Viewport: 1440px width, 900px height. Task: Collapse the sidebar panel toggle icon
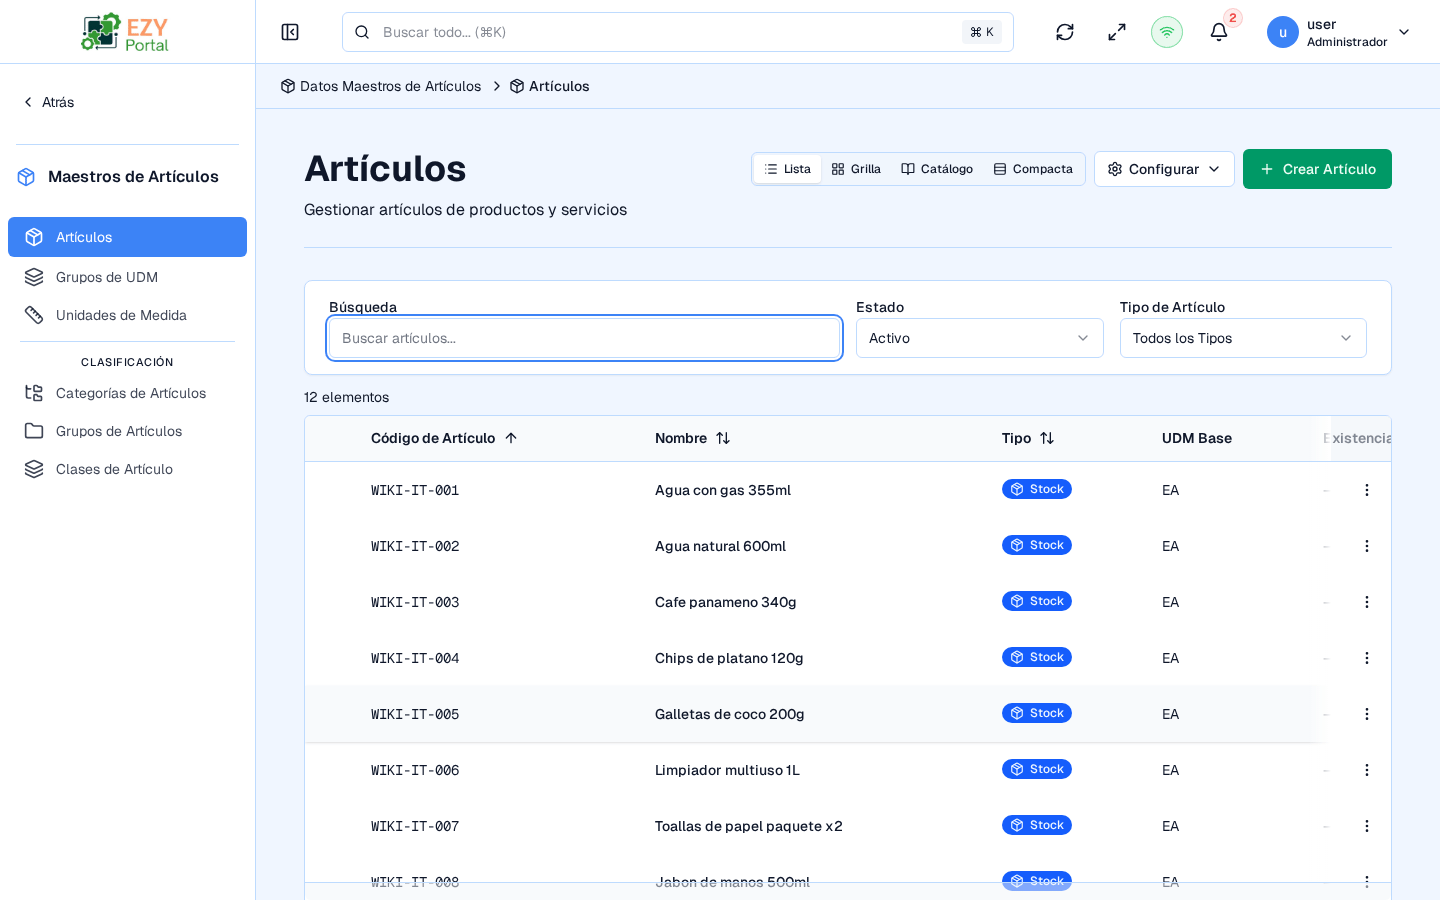[290, 32]
